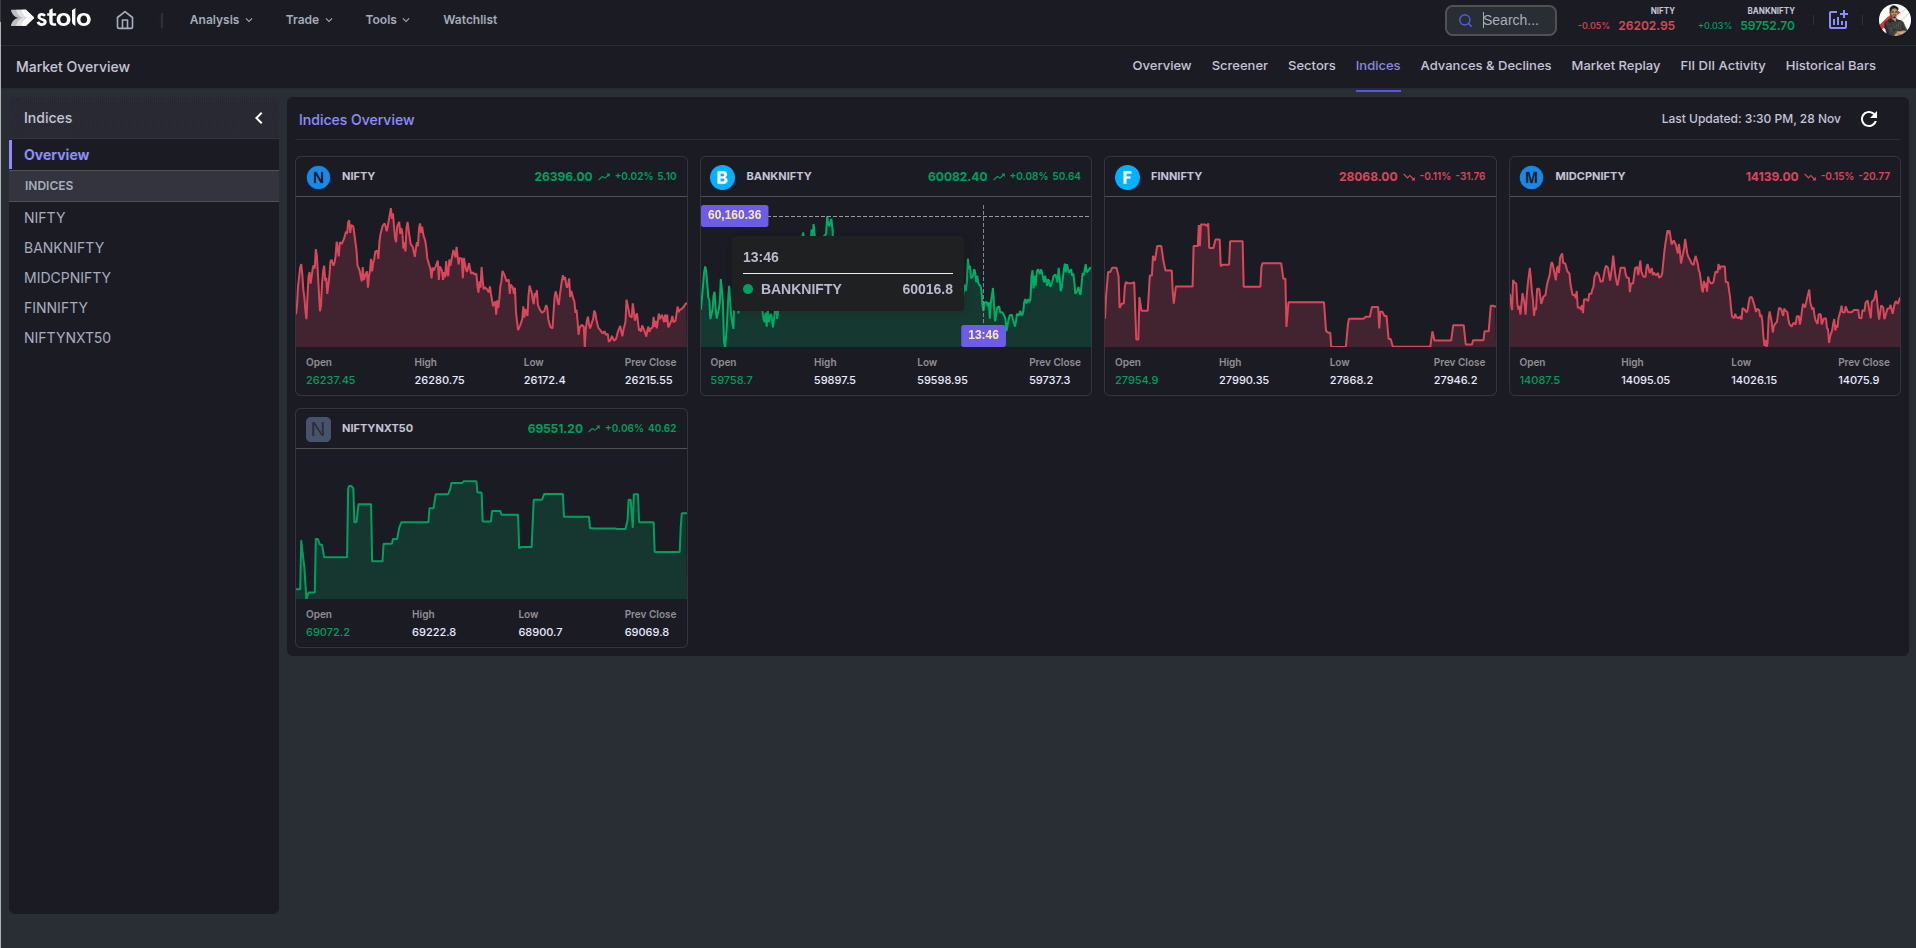Click the profile avatar
The height and width of the screenshot is (948, 1916).
(1895, 19)
